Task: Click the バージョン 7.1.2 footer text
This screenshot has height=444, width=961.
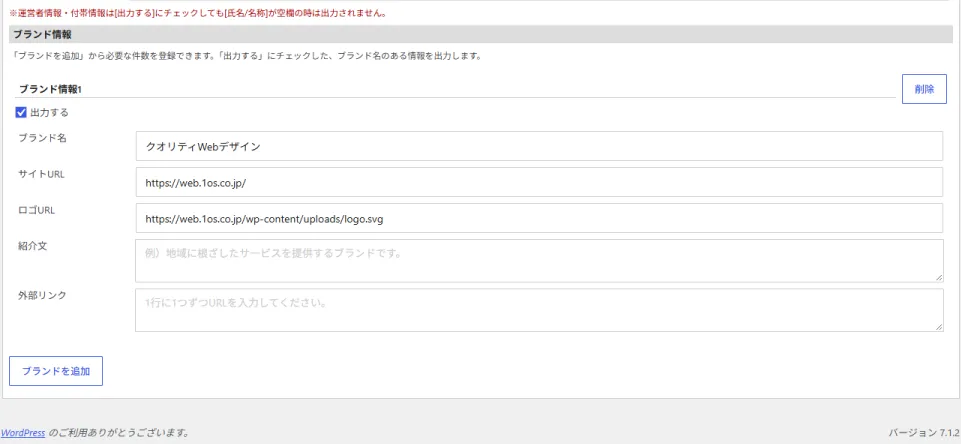Action: (923, 433)
